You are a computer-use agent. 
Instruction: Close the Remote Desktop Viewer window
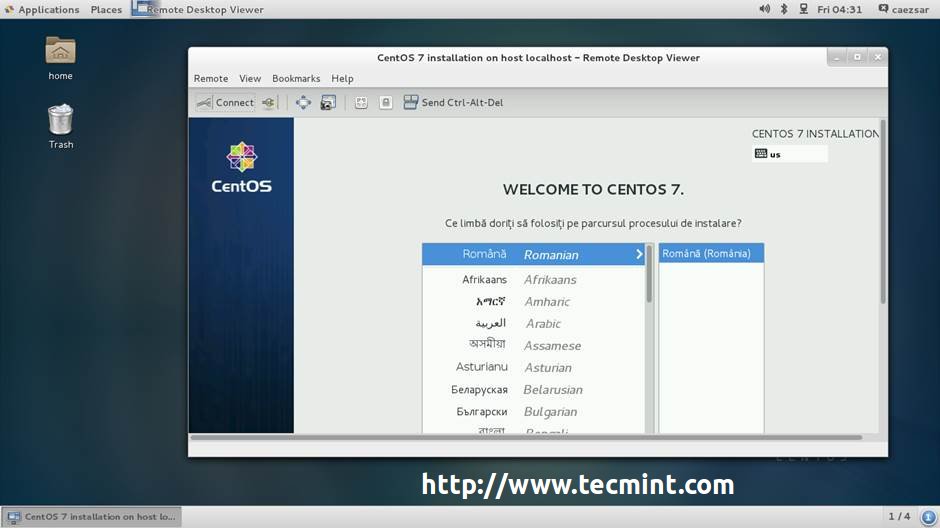pos(878,57)
